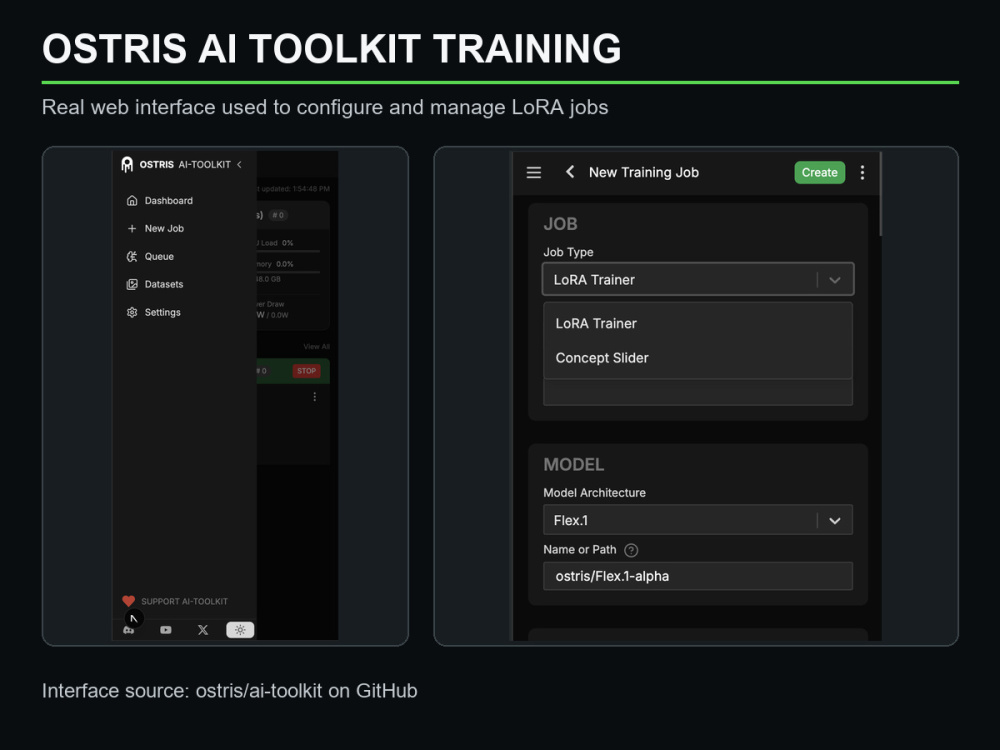Click the Support AI-Toolkit link

click(x=175, y=601)
